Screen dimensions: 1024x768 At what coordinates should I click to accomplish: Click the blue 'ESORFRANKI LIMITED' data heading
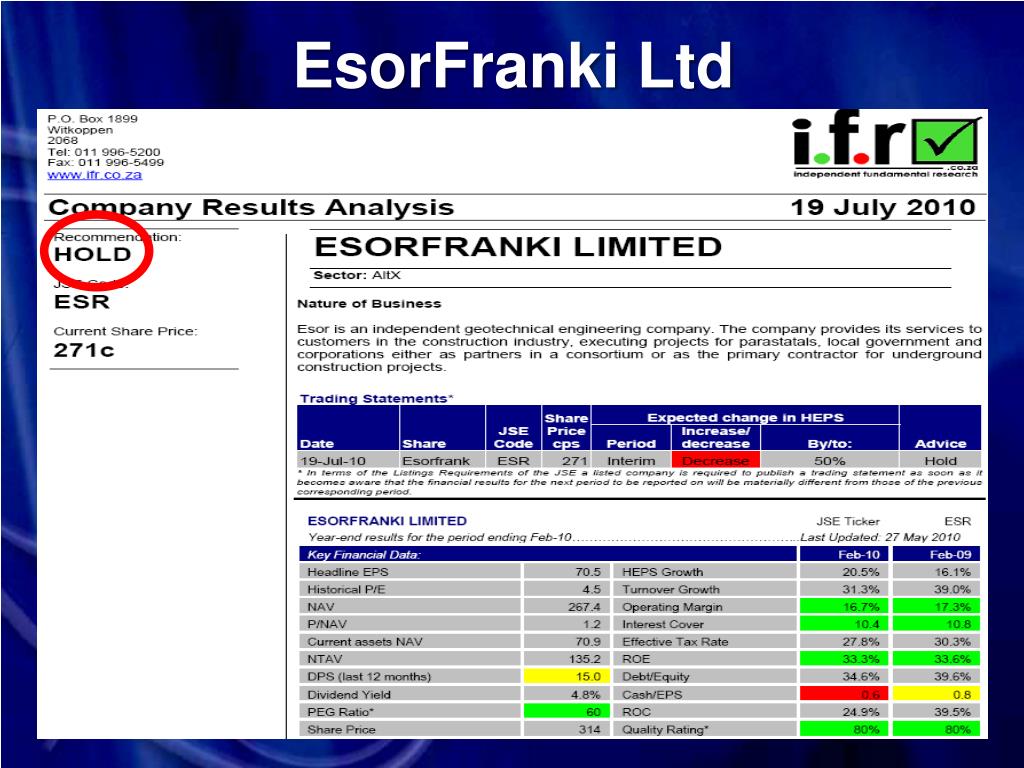[x=387, y=521]
